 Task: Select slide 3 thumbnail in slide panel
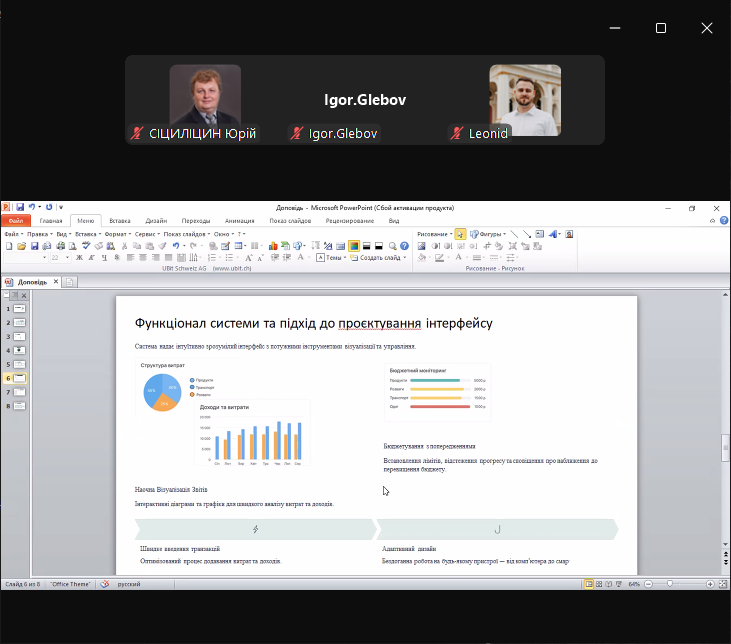point(19,337)
